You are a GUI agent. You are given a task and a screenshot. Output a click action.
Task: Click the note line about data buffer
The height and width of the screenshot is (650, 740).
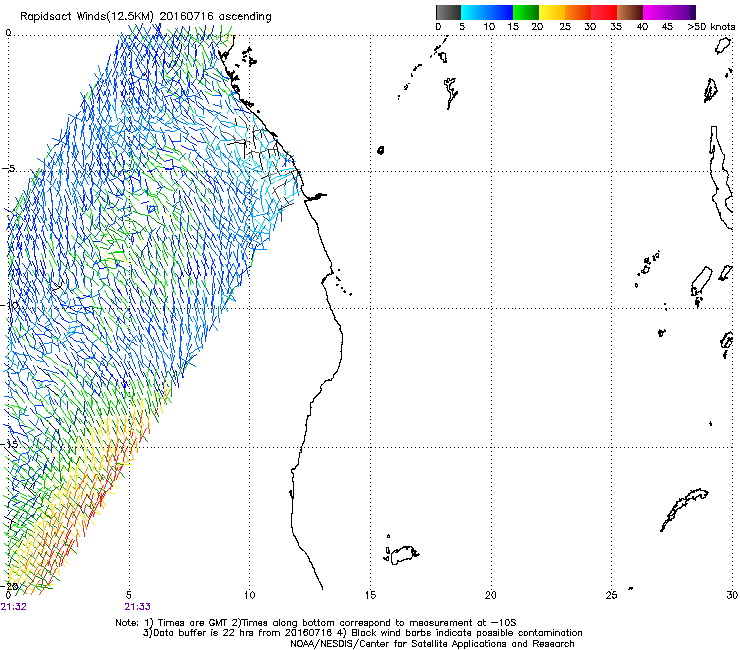click(x=363, y=633)
